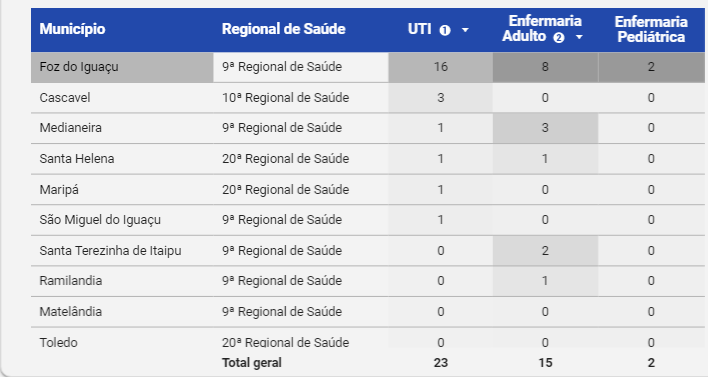The height and width of the screenshot is (386, 708).
Task: Click the Enfermaria Adulto info icon numbered 2
Action: point(559,37)
